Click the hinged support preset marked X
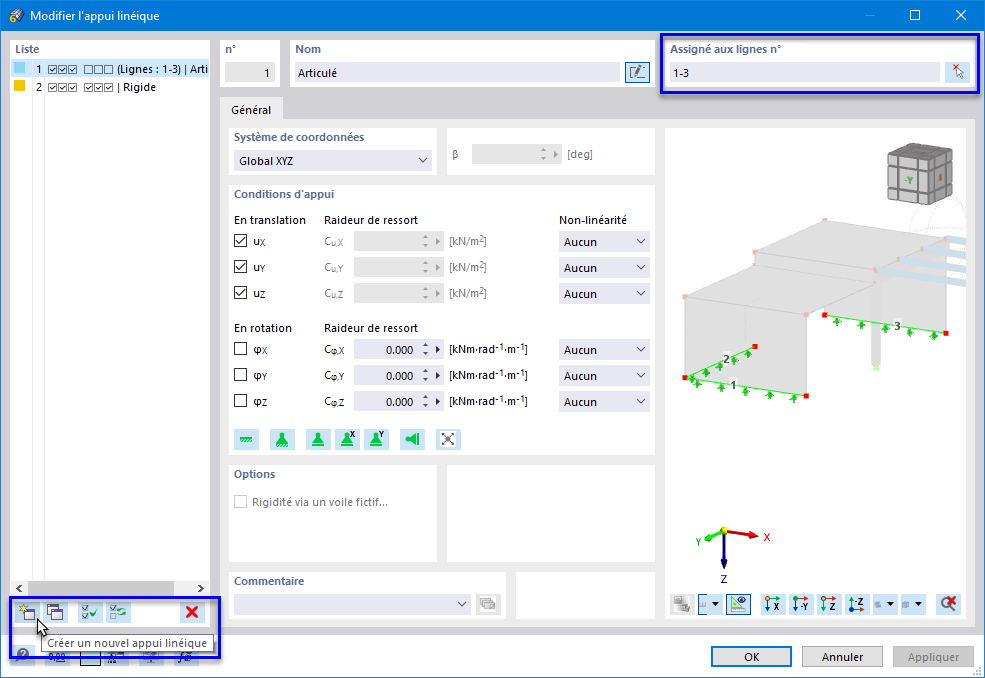This screenshot has height=678, width=985. [x=347, y=439]
